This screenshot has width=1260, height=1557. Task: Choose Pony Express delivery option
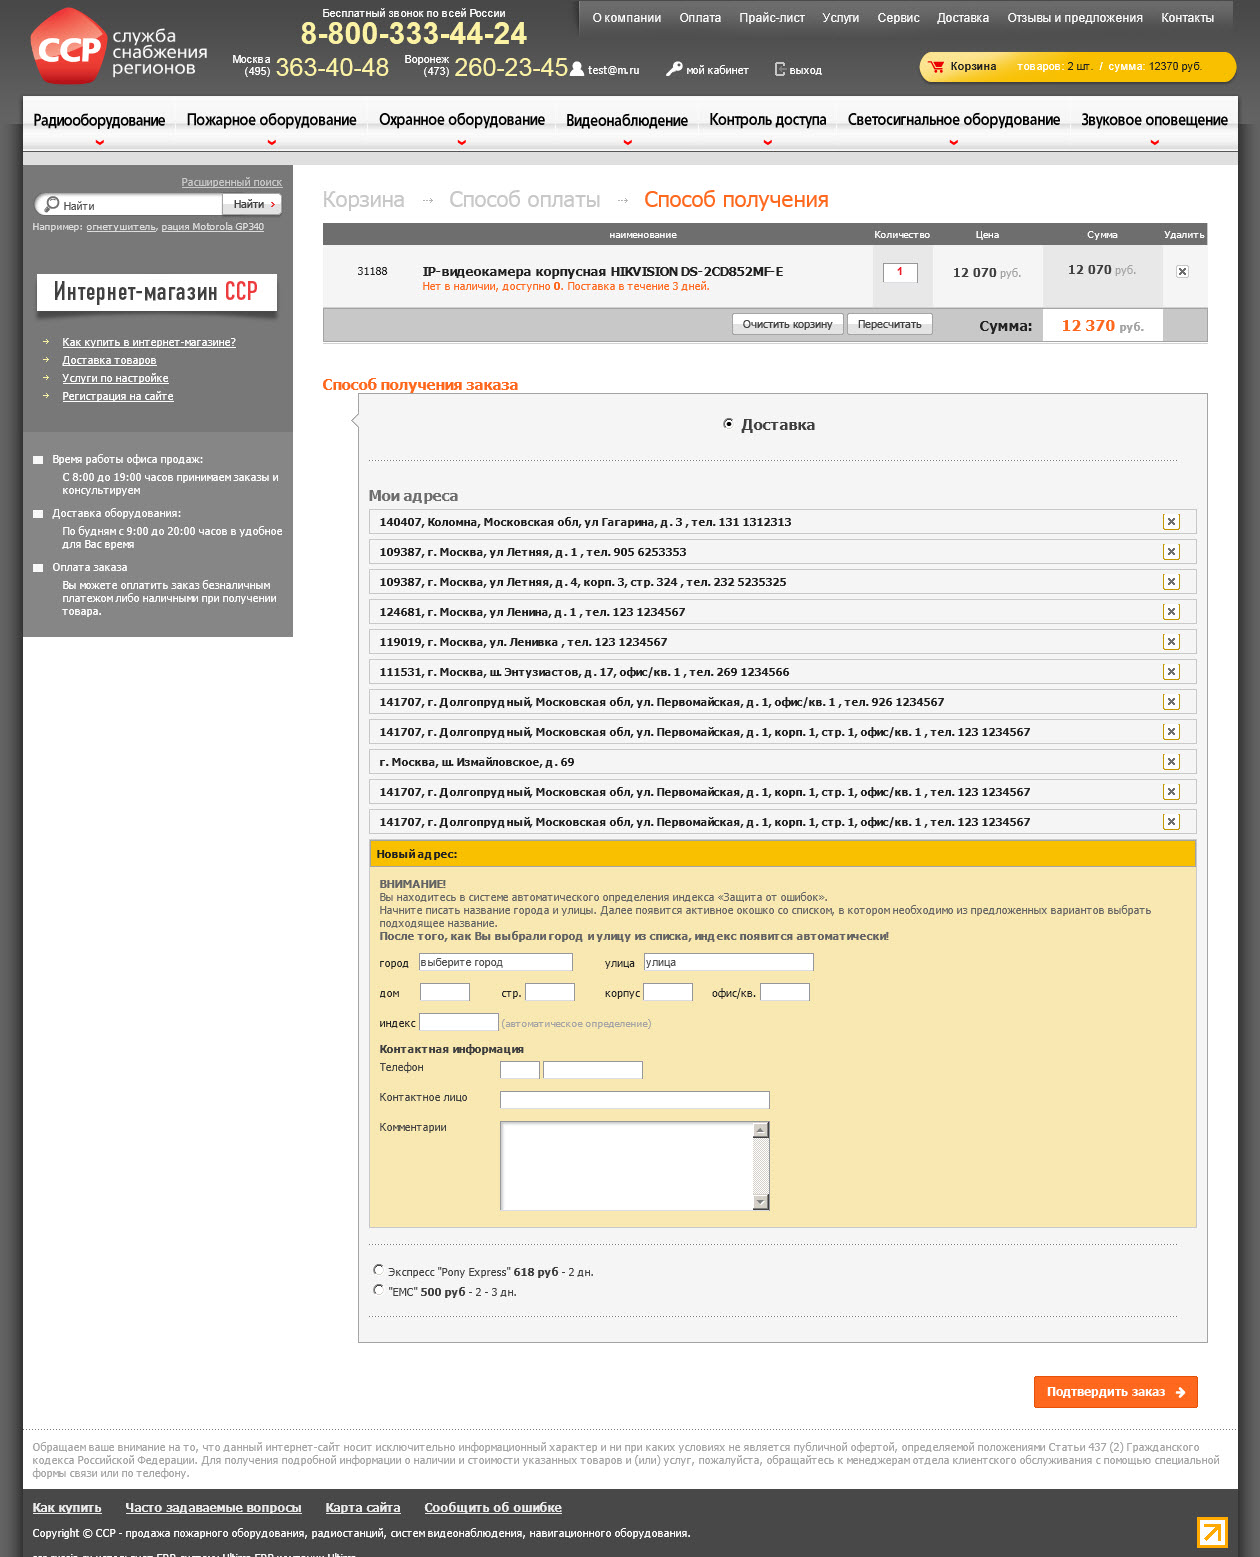click(378, 1270)
